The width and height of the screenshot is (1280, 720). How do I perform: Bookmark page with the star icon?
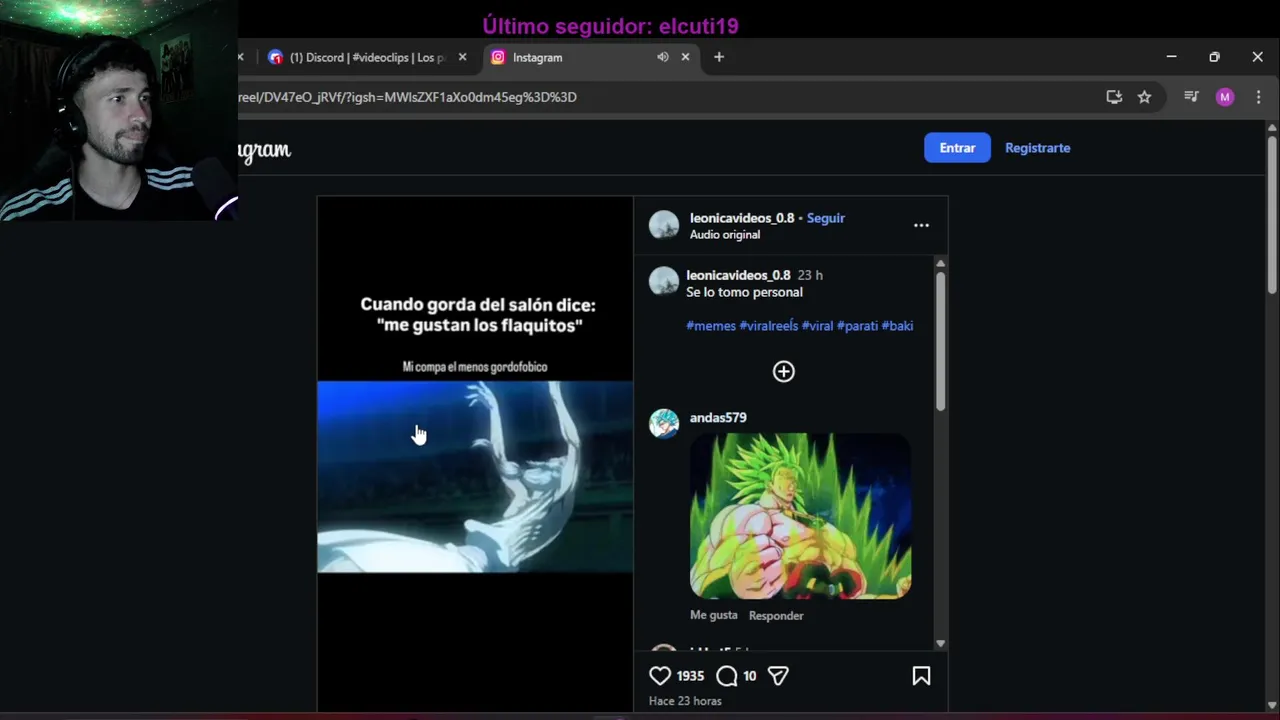(1144, 97)
